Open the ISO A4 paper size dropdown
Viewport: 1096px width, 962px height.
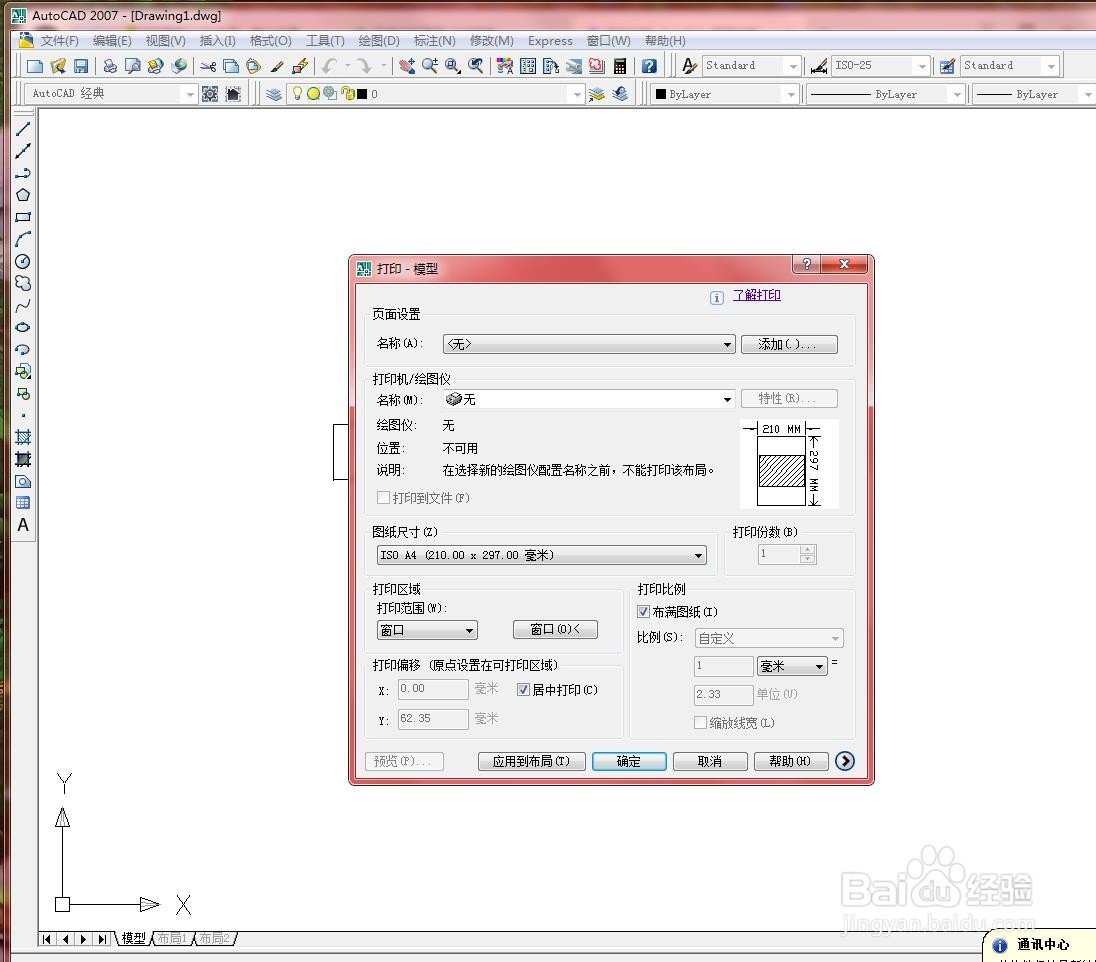coord(542,555)
